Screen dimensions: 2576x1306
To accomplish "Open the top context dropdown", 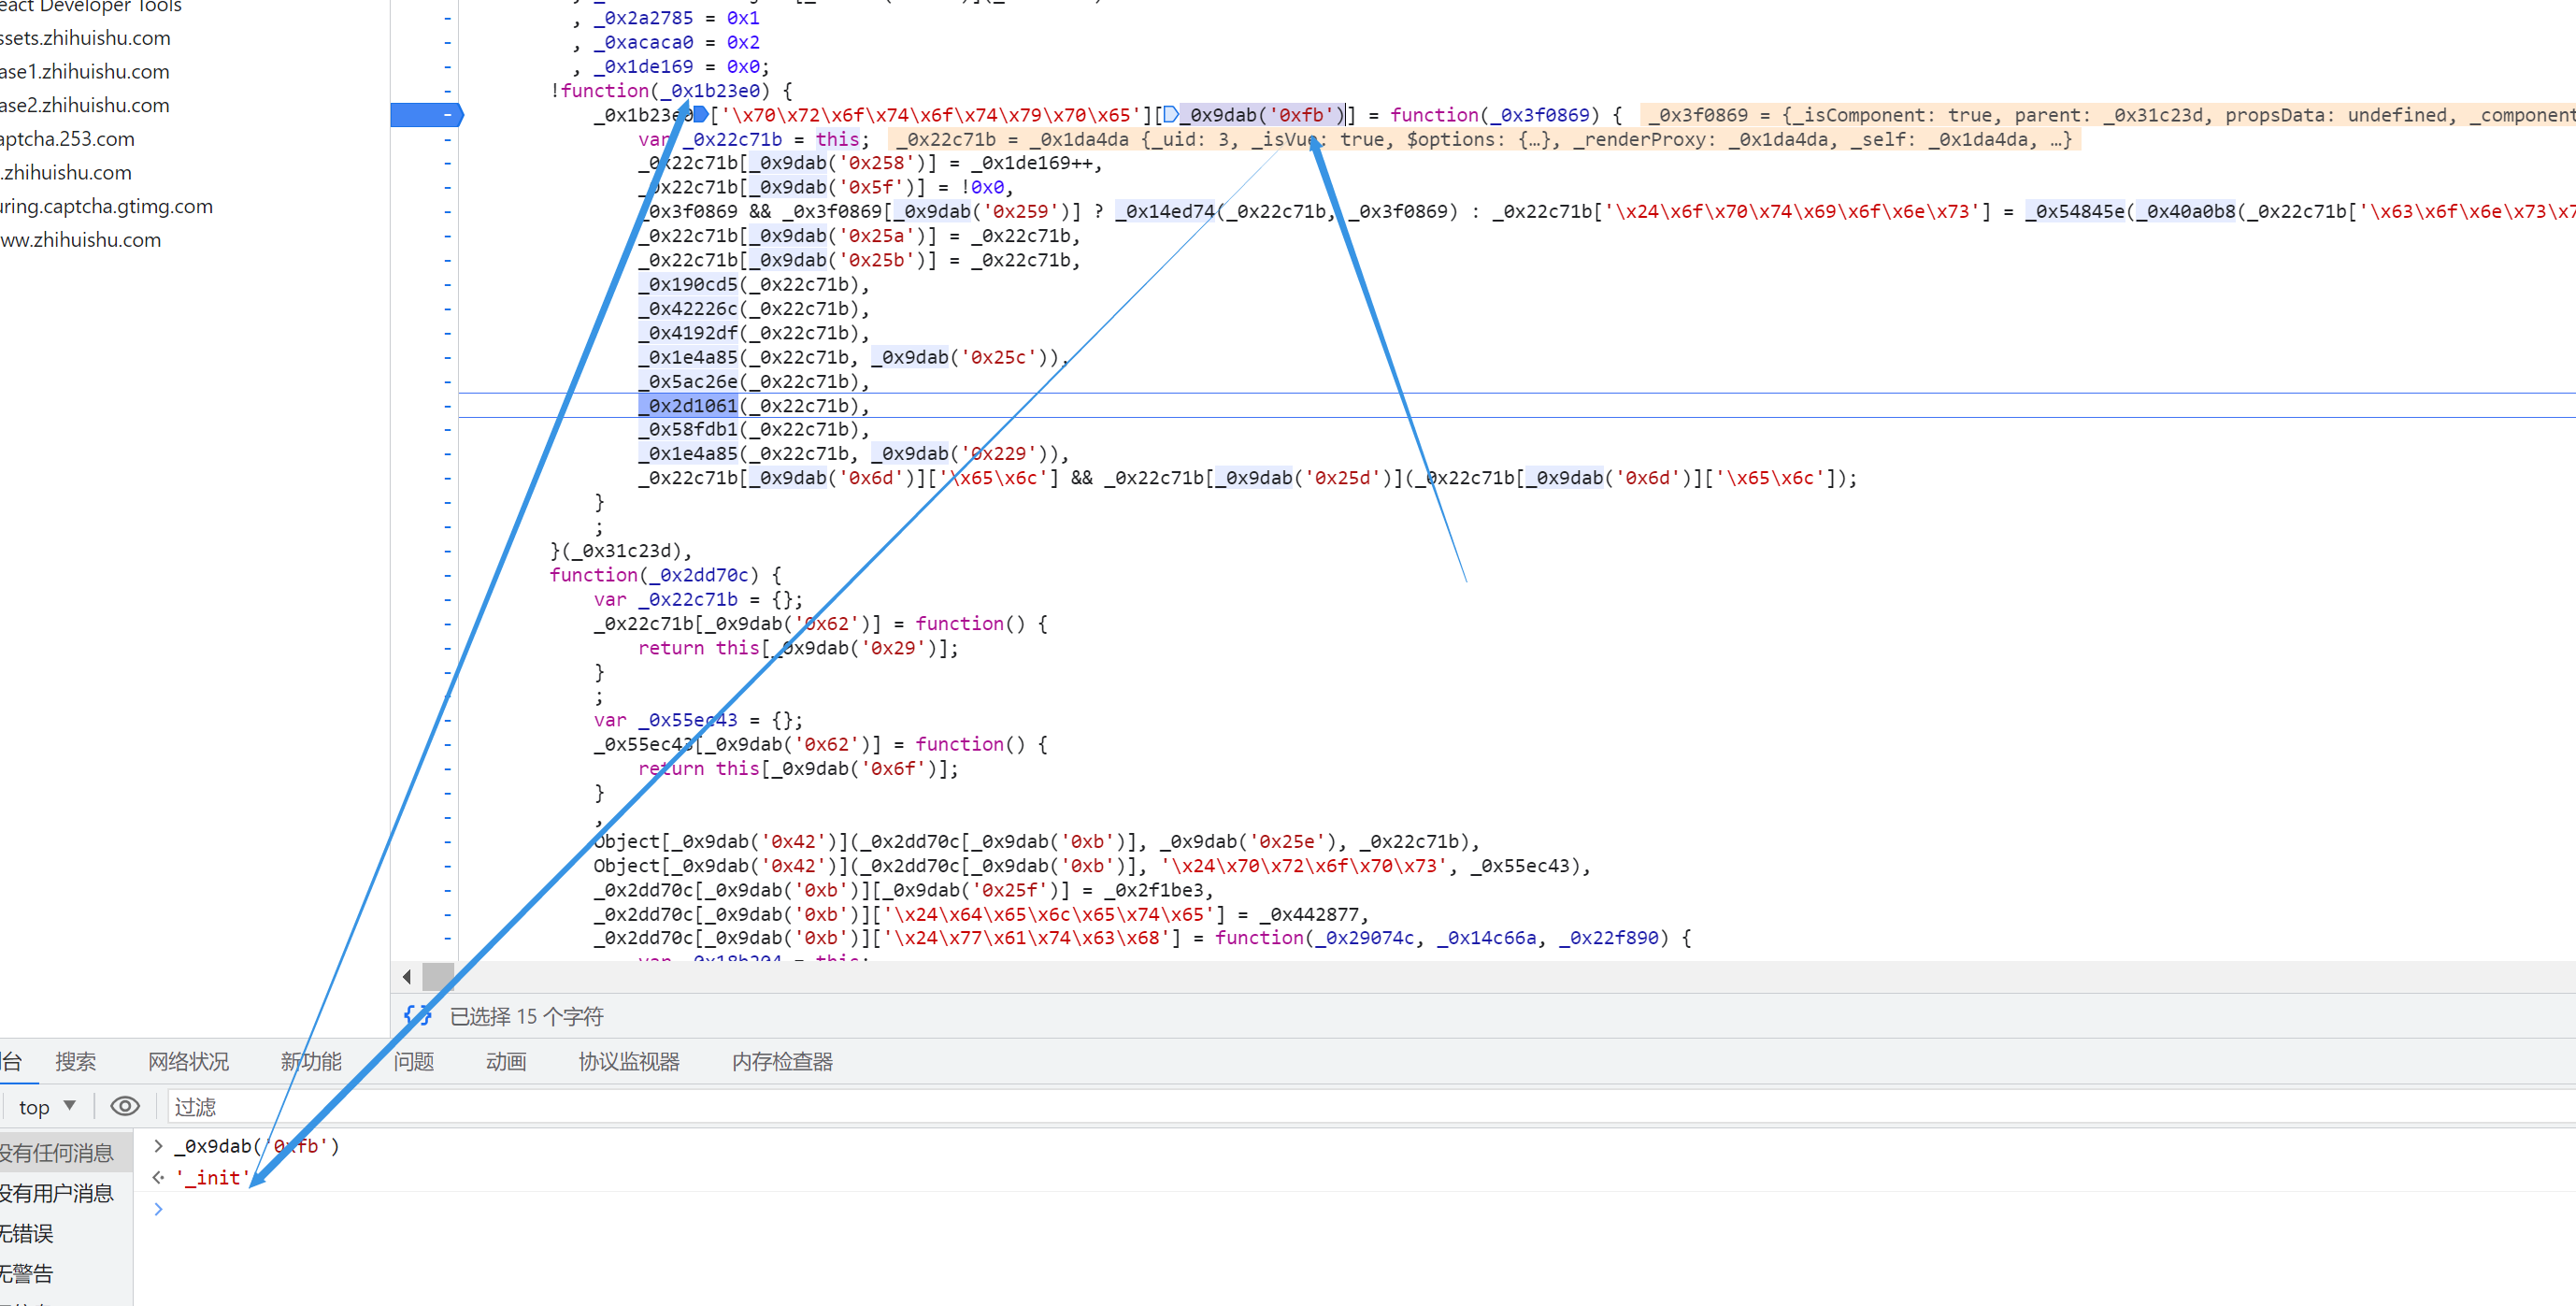I will pyautogui.click(x=46, y=1106).
